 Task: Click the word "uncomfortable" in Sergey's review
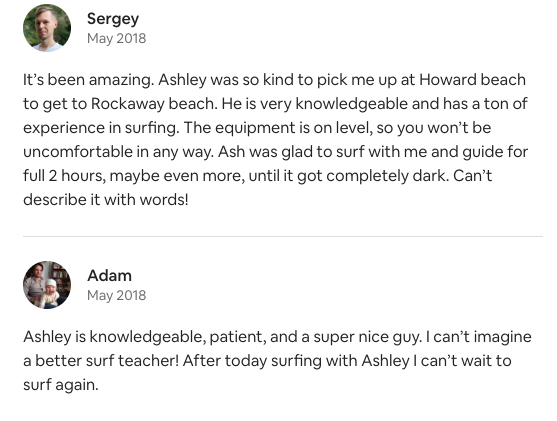[78, 152]
